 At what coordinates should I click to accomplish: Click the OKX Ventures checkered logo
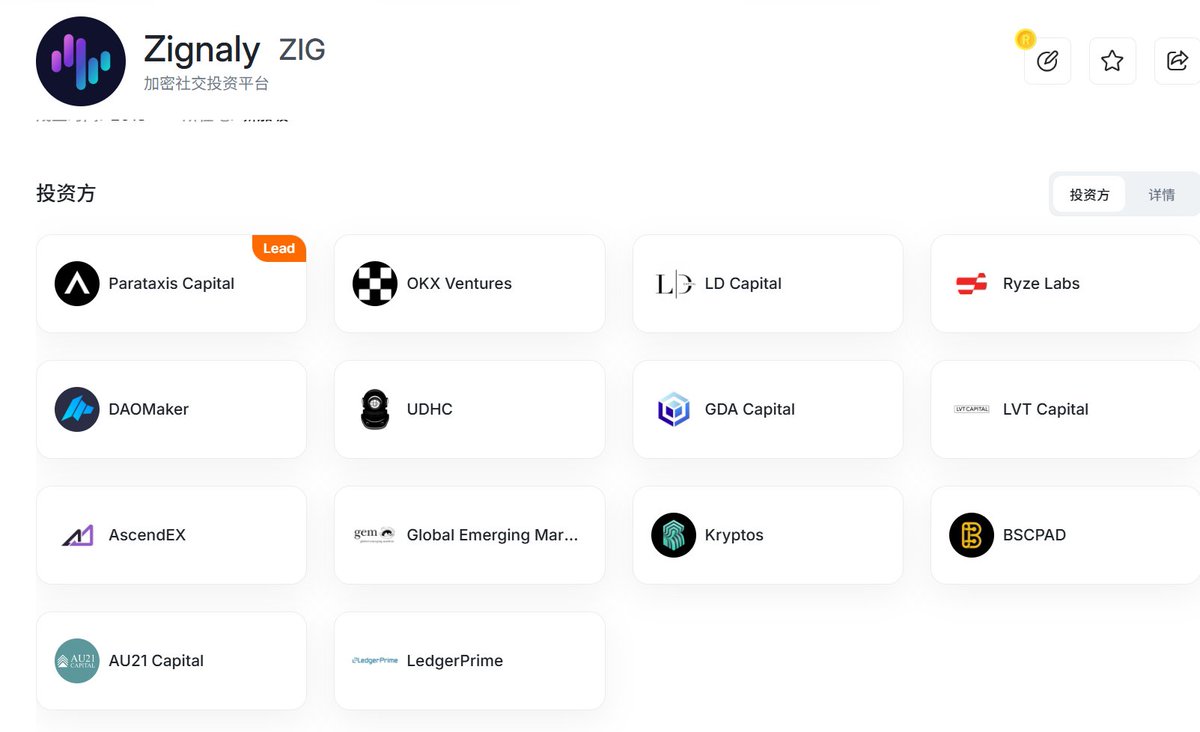[x=375, y=284]
